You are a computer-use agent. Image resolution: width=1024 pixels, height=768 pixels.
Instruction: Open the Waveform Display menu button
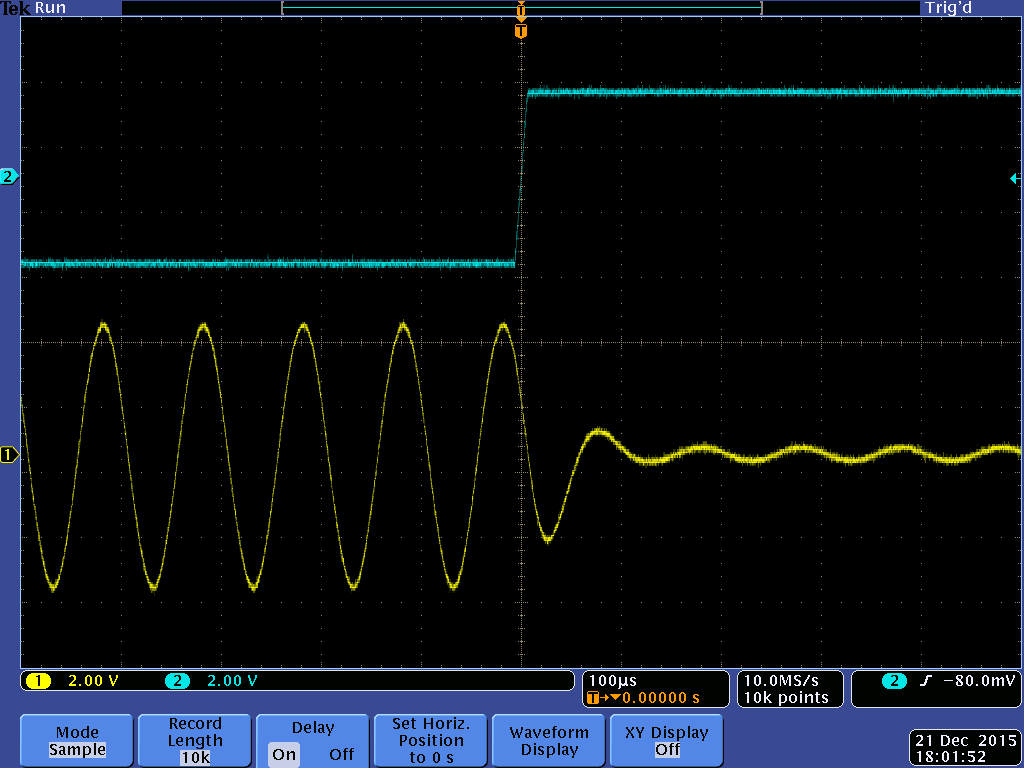549,741
